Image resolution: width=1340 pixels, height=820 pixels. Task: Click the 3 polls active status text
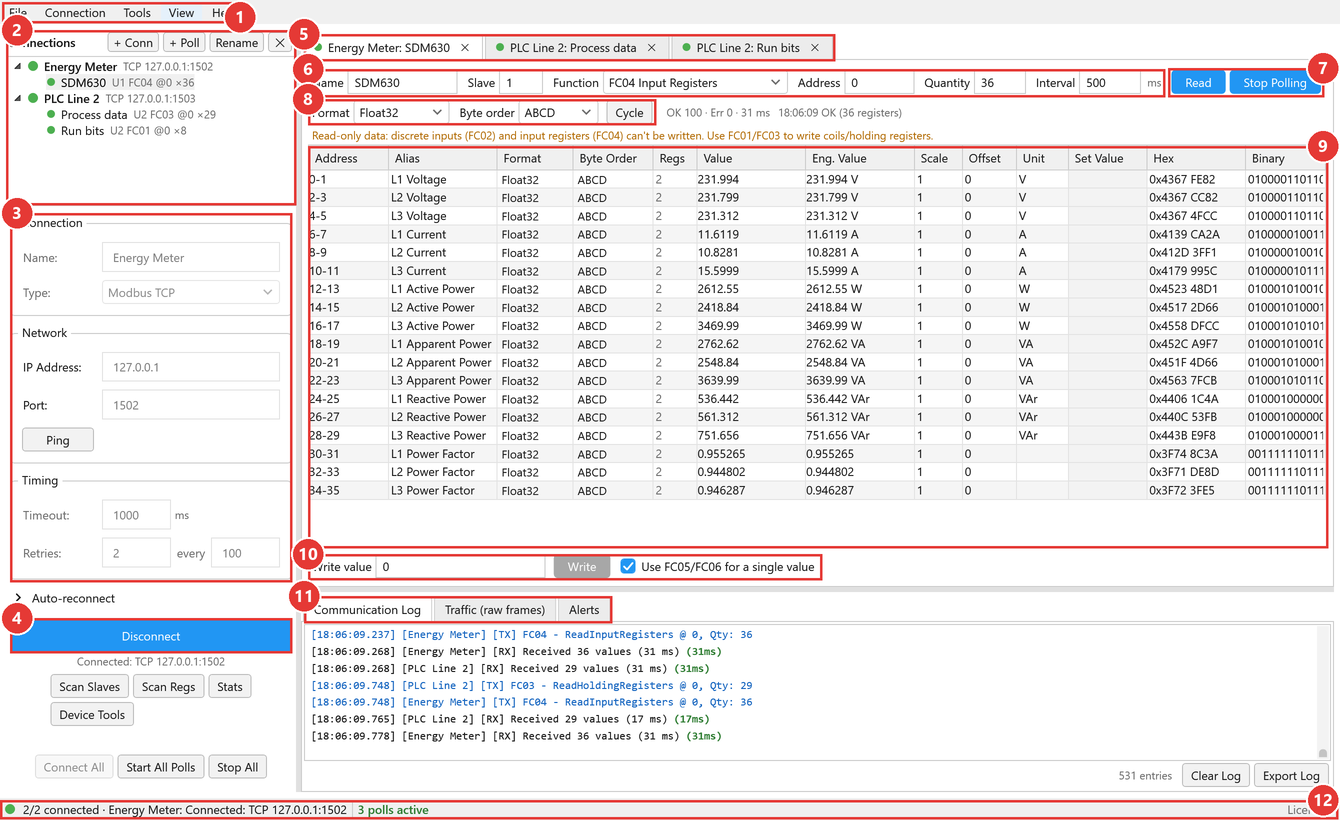(393, 810)
